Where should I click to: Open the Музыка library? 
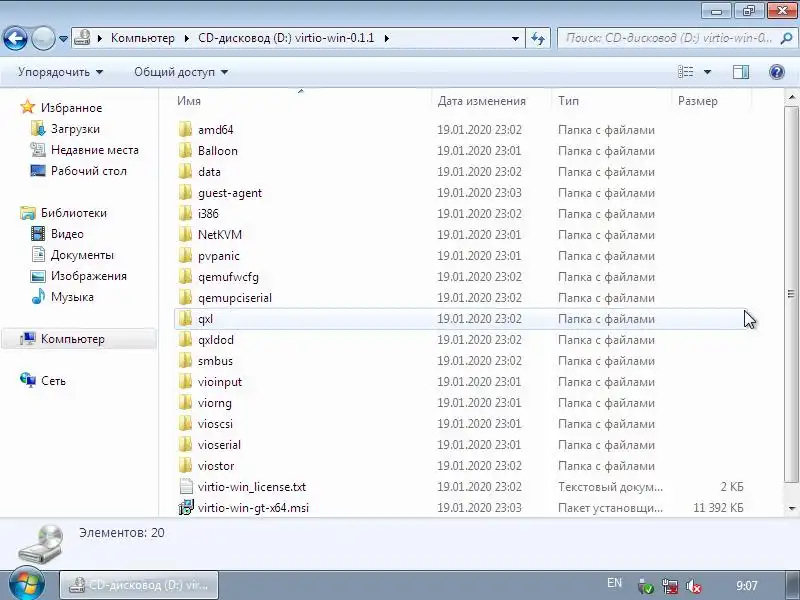(72, 297)
